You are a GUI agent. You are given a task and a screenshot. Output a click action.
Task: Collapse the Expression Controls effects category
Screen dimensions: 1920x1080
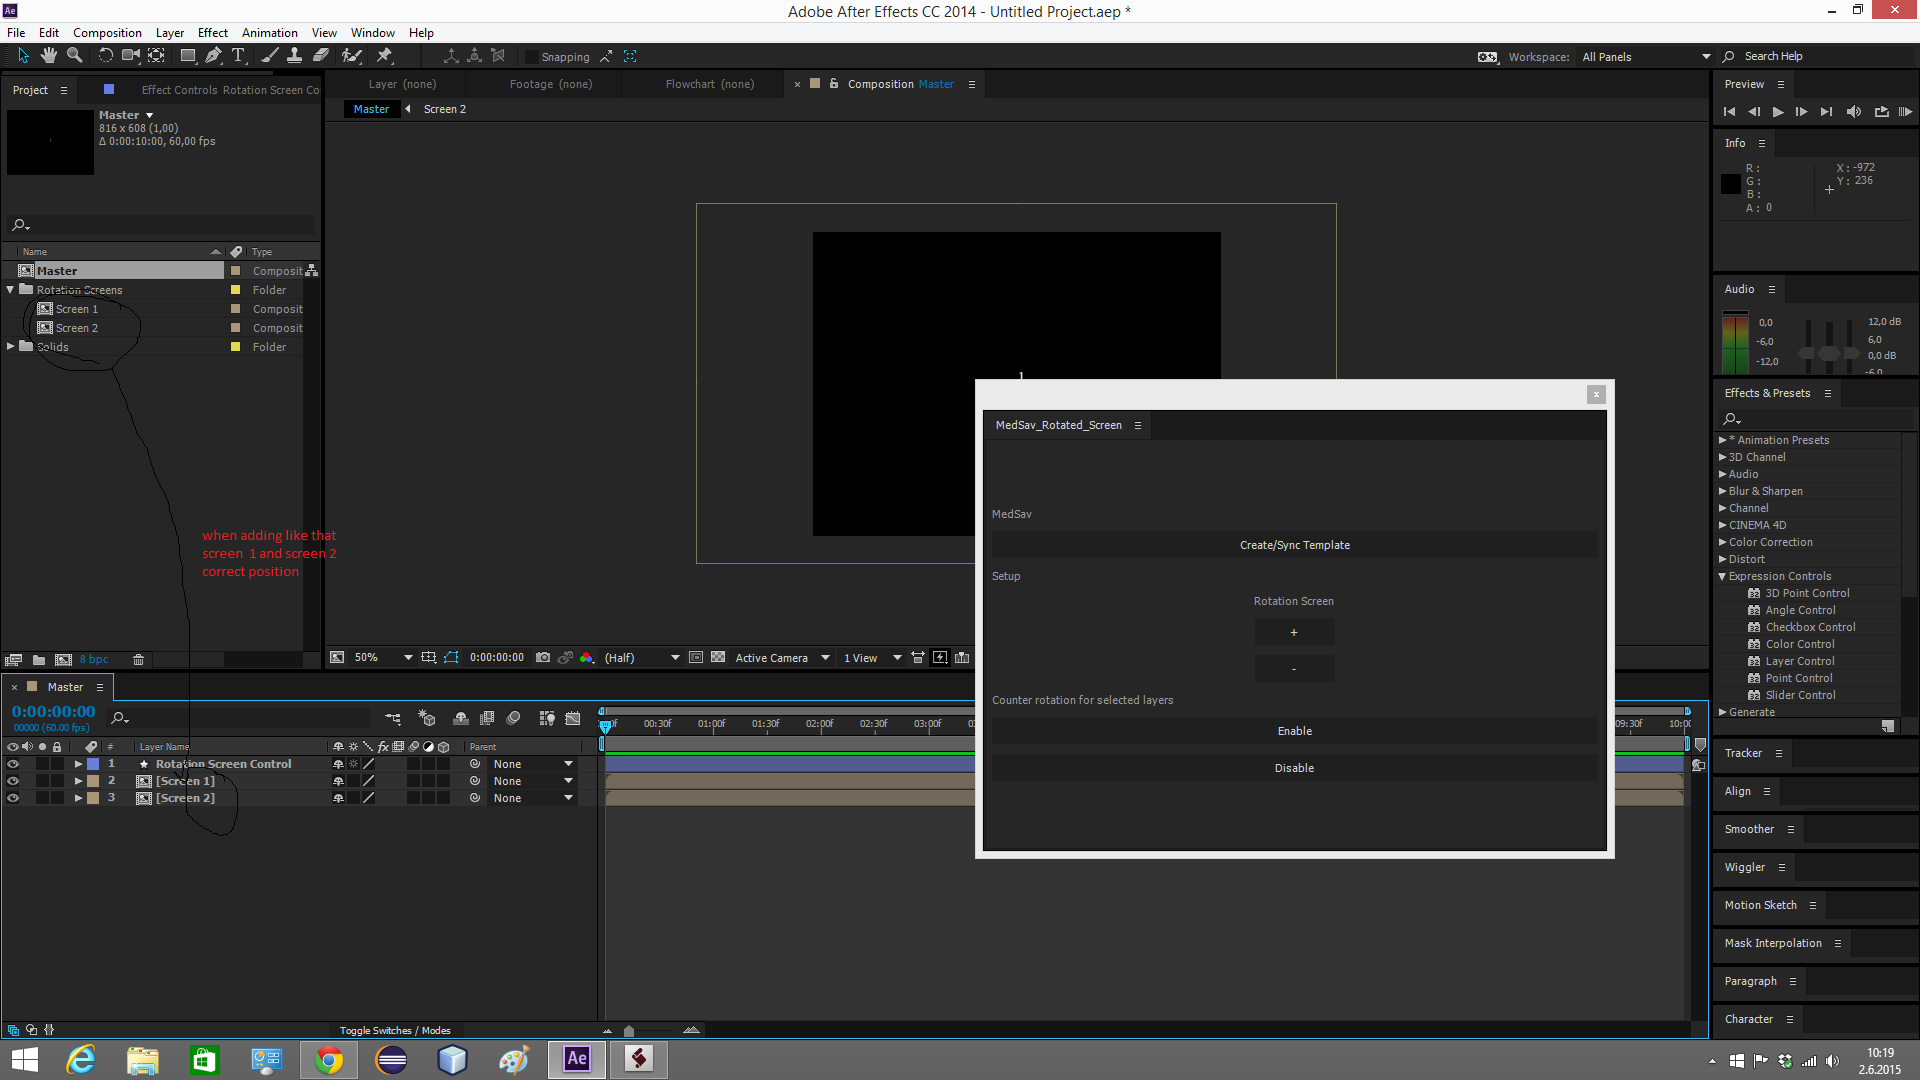(x=1722, y=576)
